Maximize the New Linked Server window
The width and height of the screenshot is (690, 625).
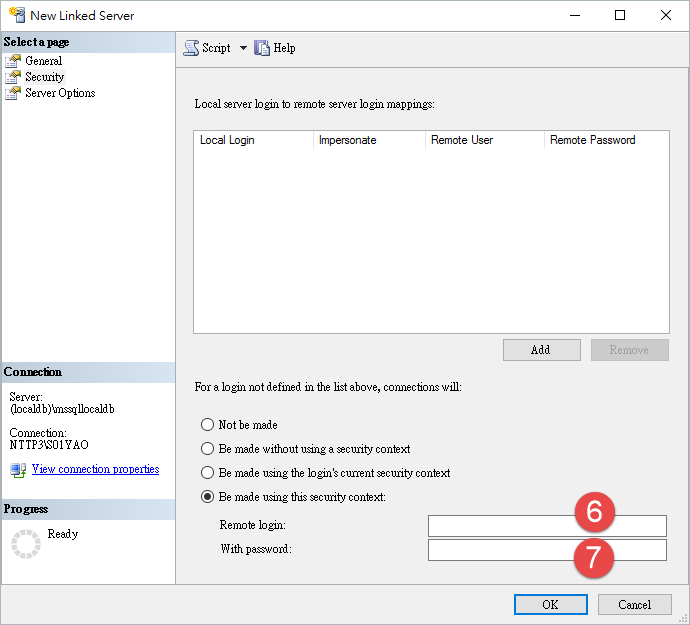620,15
